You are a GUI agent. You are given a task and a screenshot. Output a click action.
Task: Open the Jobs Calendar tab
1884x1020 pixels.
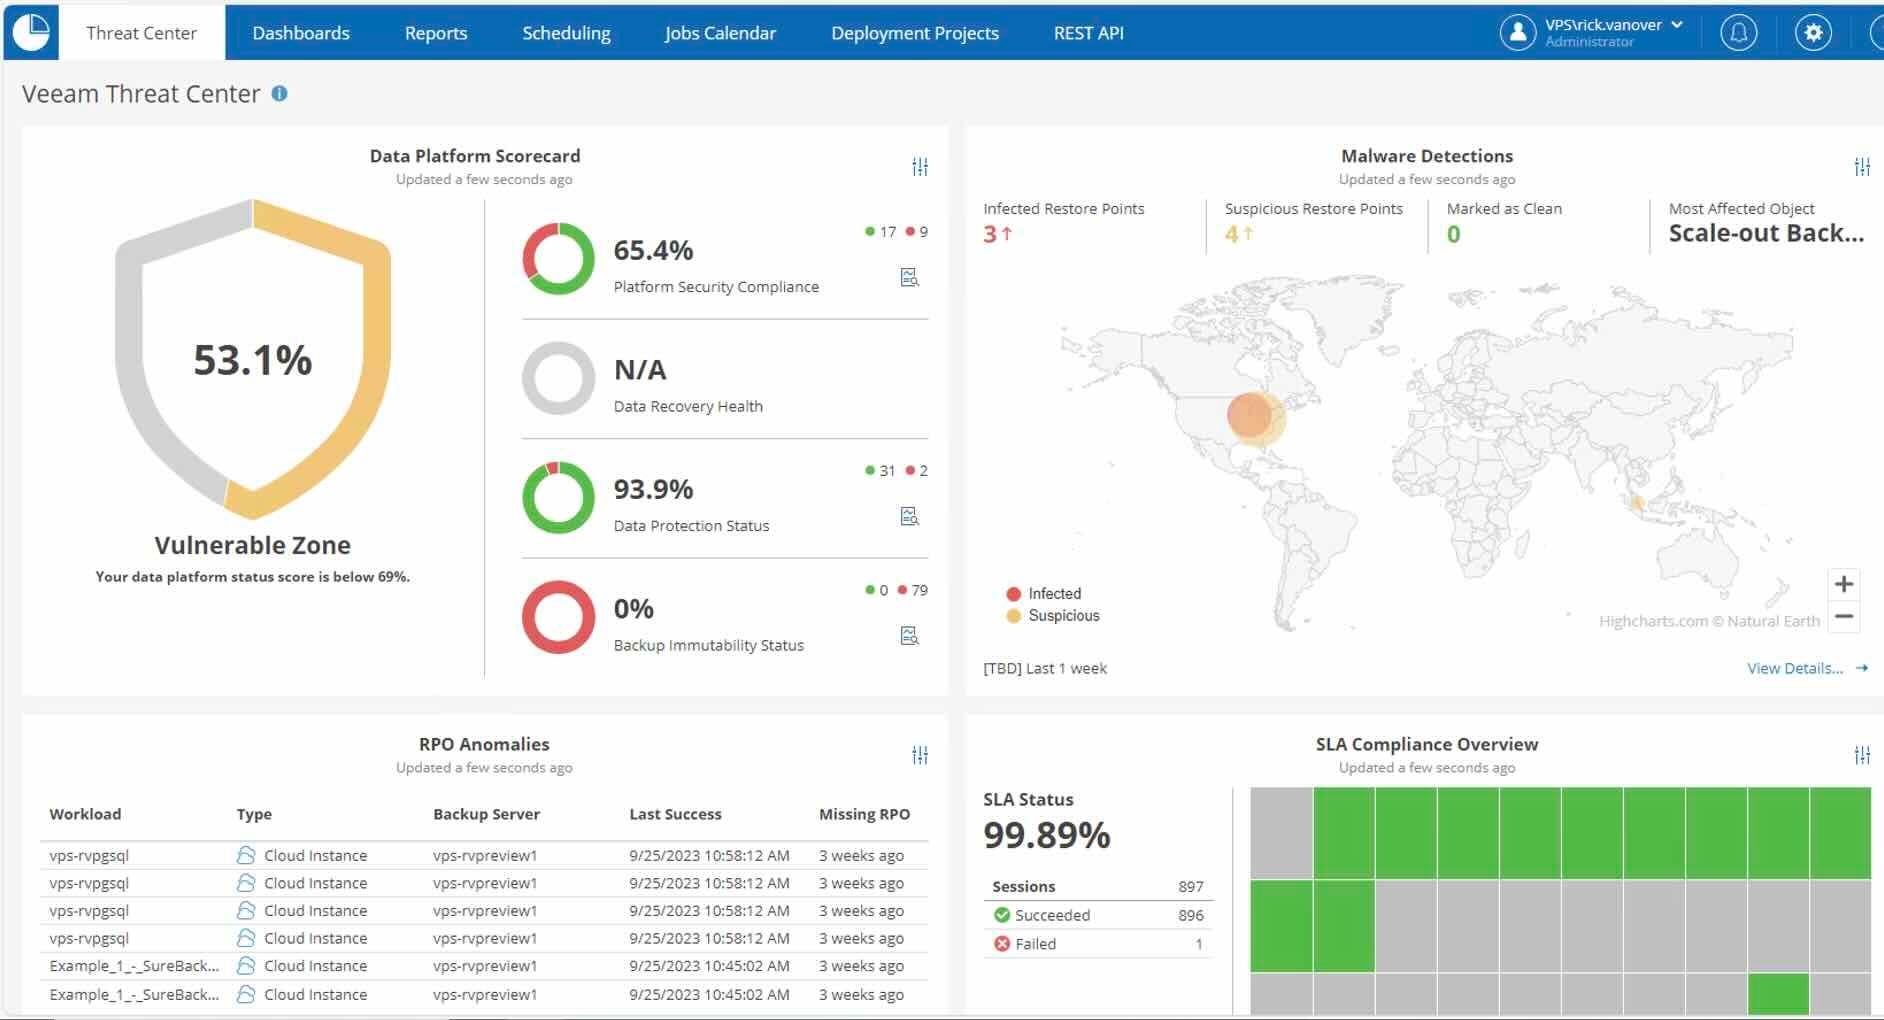720,33
